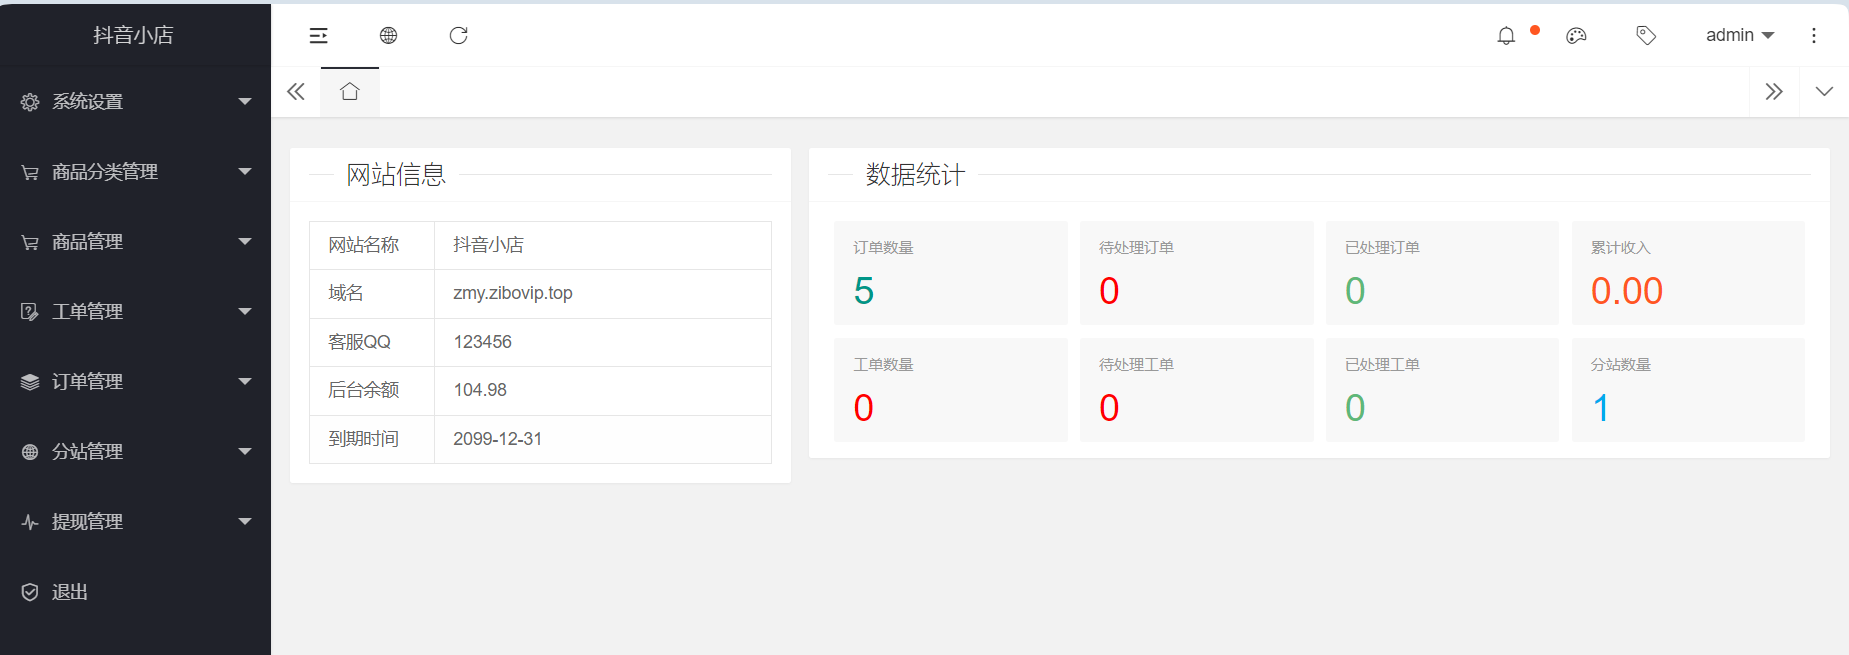1849x655 pixels.
Task: Click the 待处理订单 statistic card
Action: click(1196, 273)
